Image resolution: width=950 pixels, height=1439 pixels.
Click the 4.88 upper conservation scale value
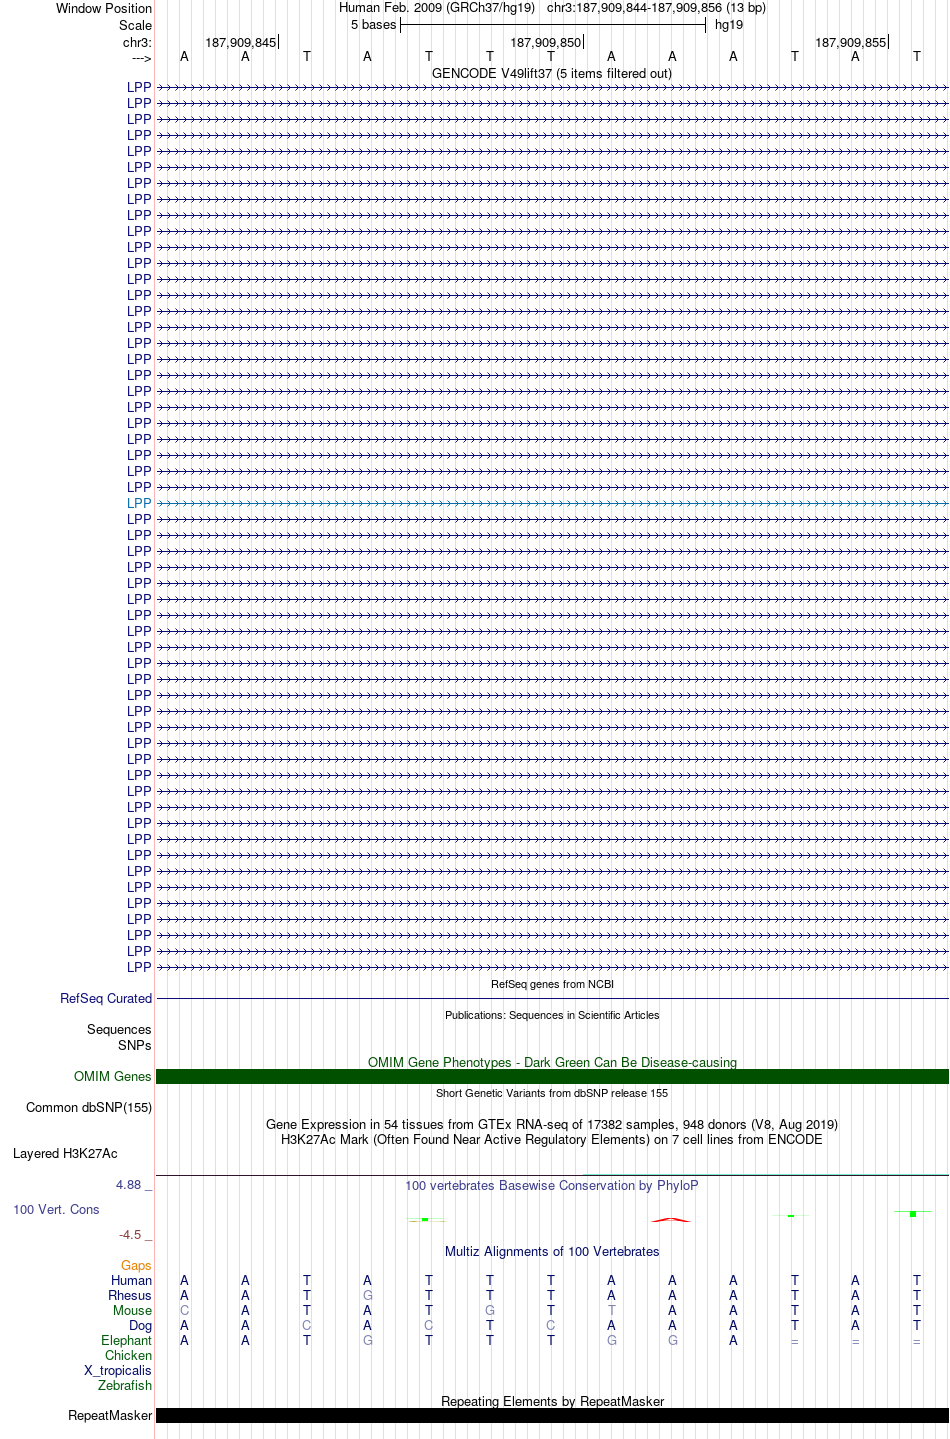(129, 1185)
